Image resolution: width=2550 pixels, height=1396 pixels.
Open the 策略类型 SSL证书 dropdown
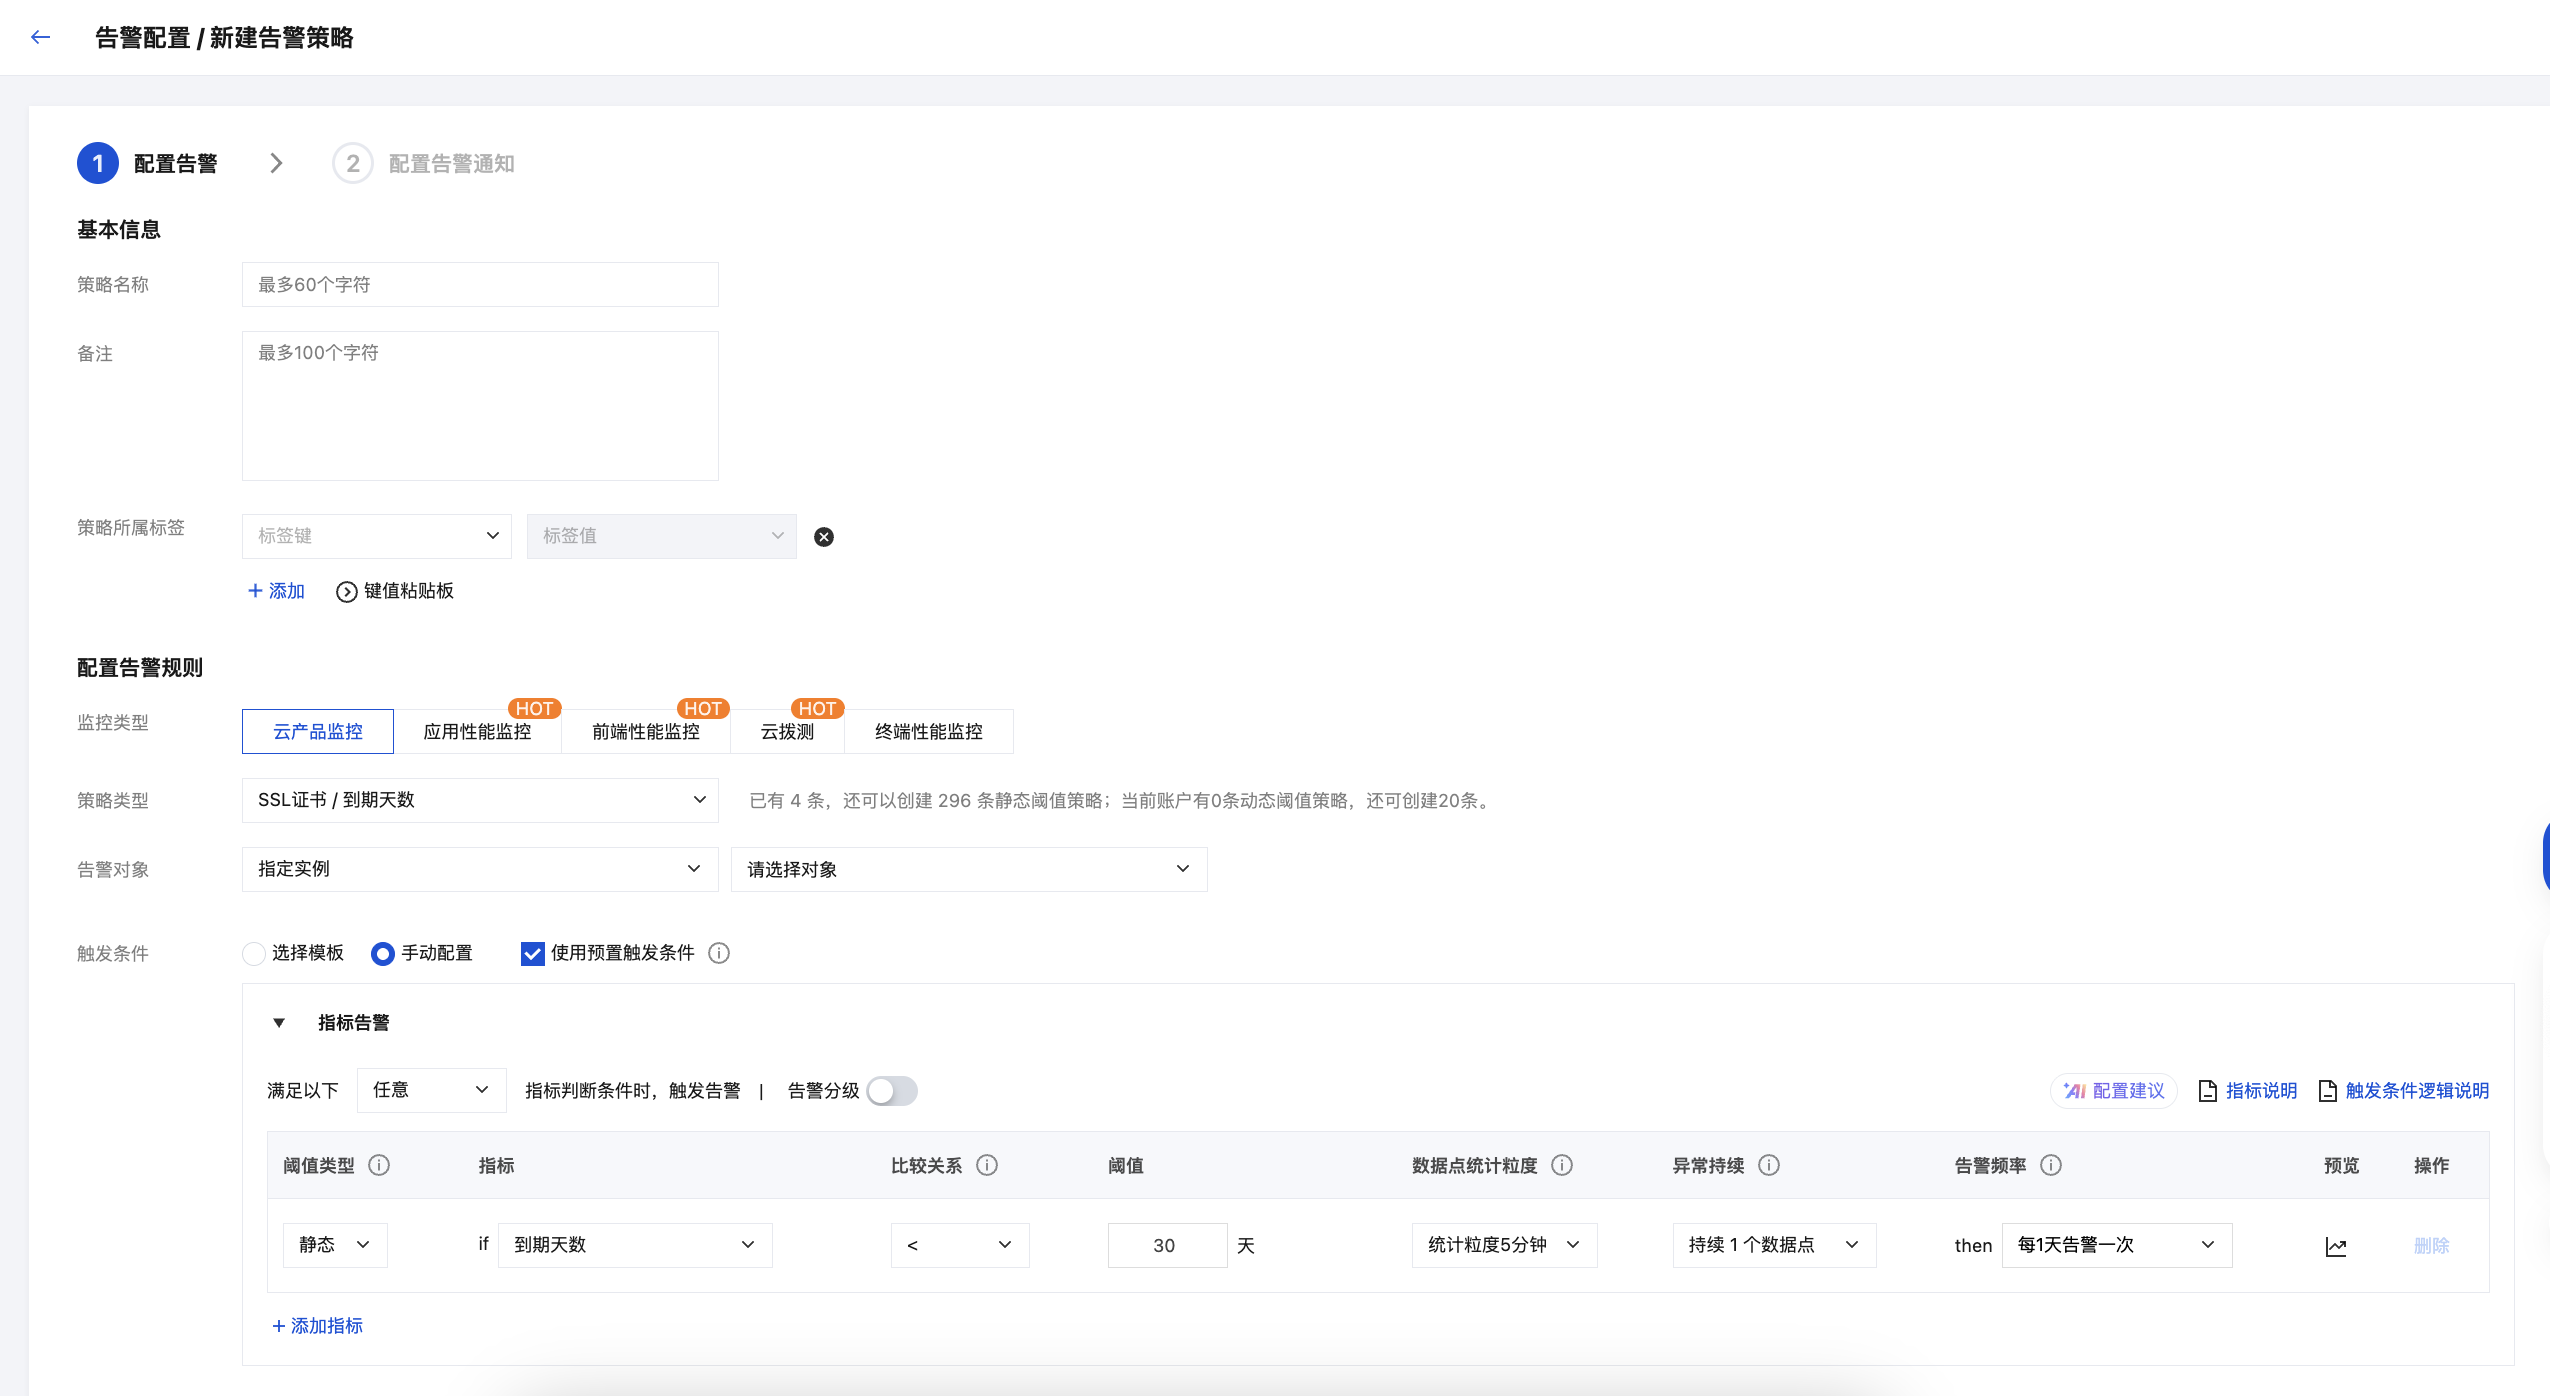480,800
